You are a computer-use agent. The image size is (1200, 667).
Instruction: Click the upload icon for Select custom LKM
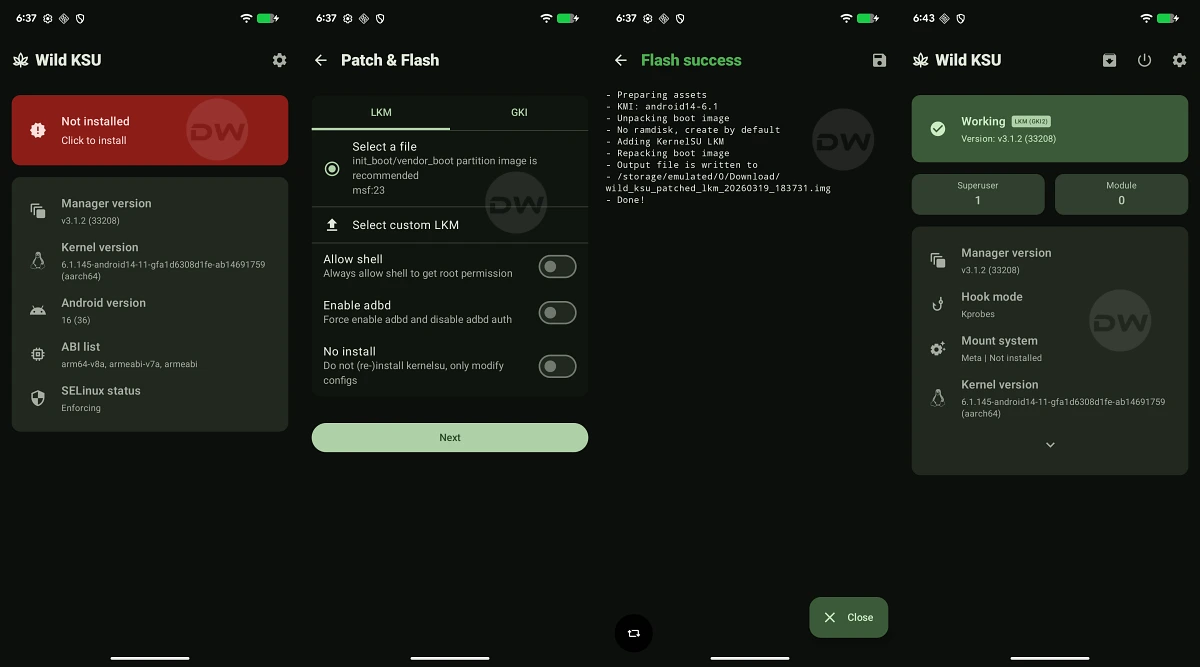point(332,225)
